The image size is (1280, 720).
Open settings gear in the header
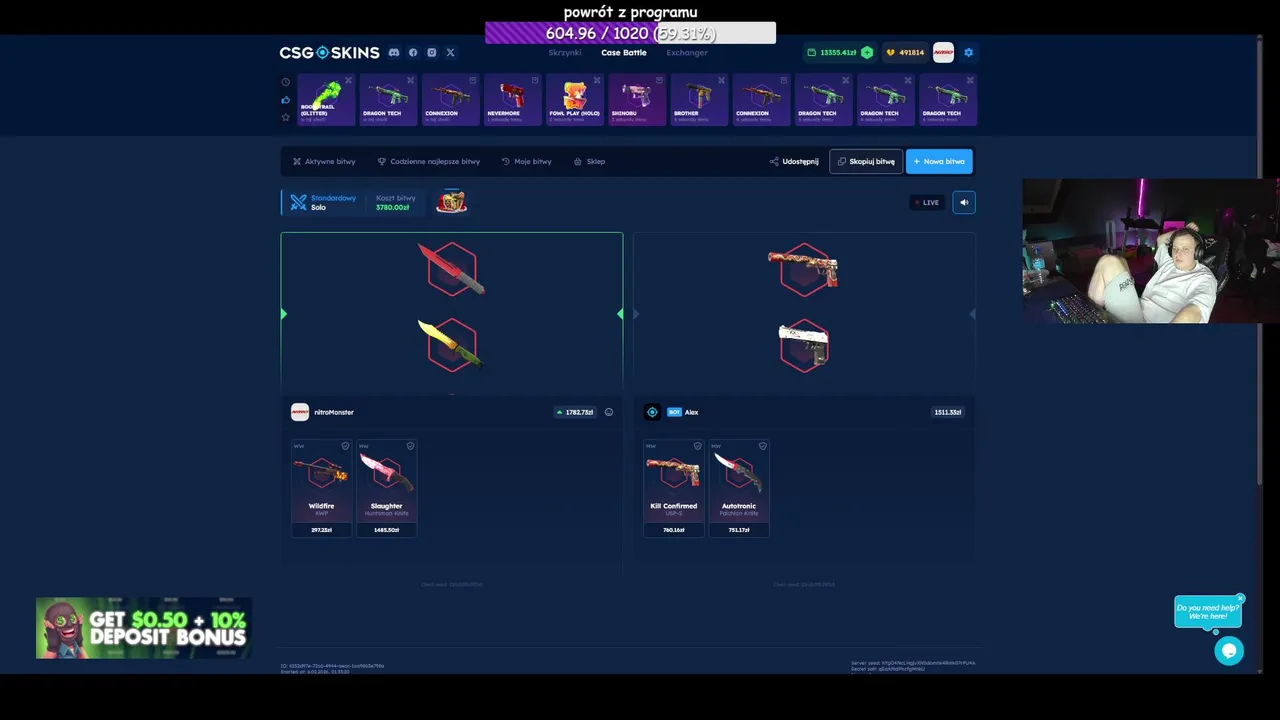tap(968, 52)
